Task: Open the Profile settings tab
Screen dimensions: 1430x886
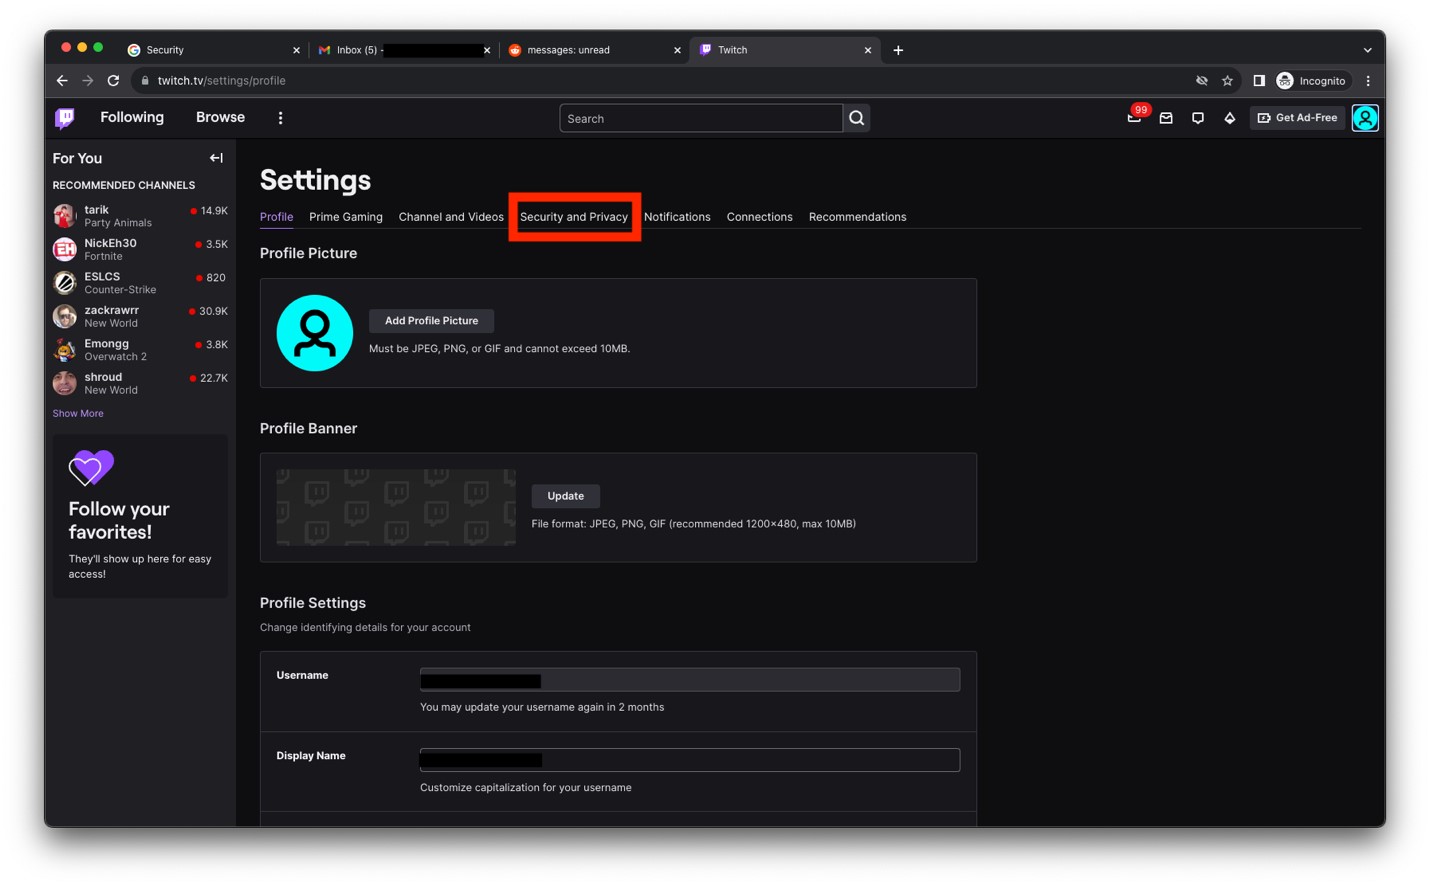Action: pyautogui.click(x=276, y=217)
